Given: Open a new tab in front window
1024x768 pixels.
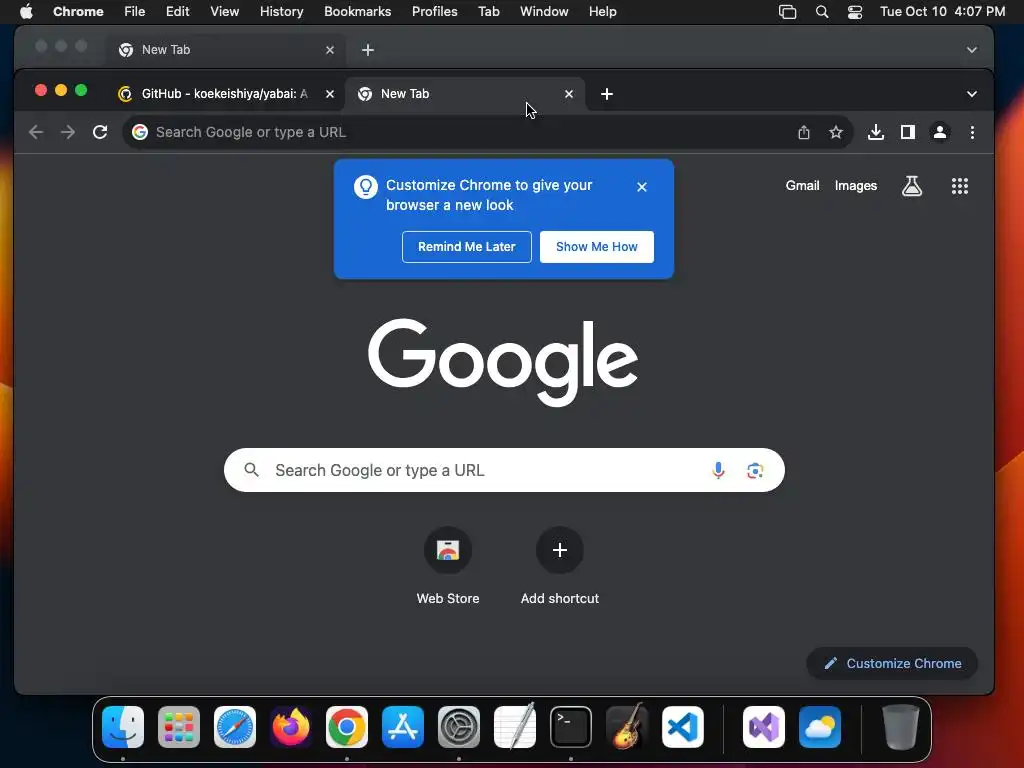Looking at the screenshot, I should (x=607, y=94).
